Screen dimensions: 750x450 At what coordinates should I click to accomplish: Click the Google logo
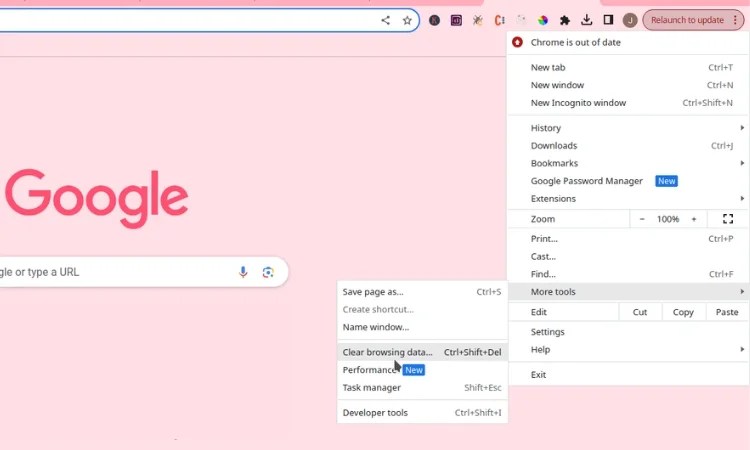click(97, 198)
